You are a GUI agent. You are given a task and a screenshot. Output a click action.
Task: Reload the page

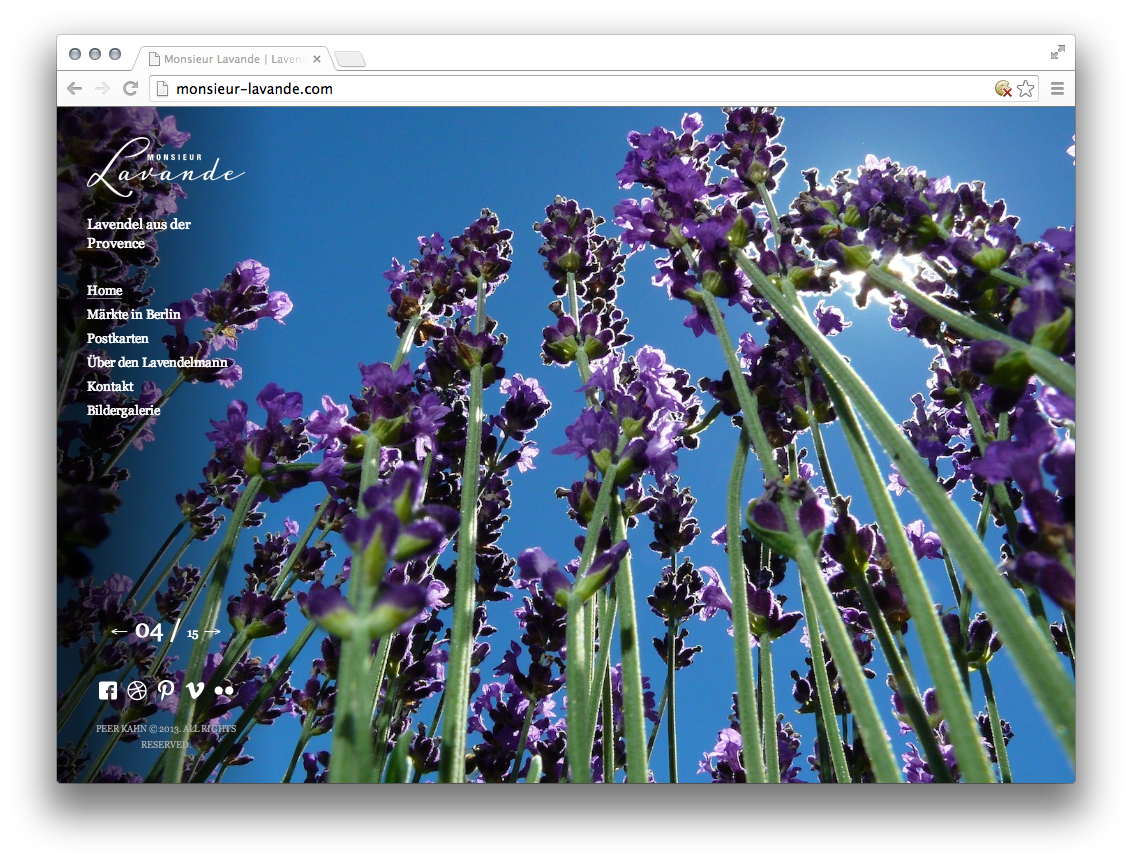pos(130,89)
